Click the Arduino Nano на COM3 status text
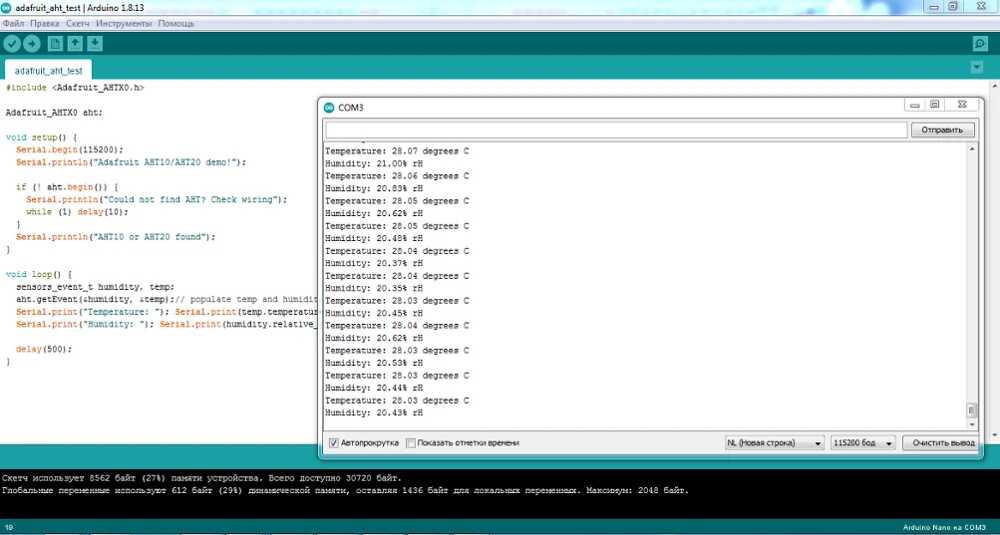 (x=944, y=528)
